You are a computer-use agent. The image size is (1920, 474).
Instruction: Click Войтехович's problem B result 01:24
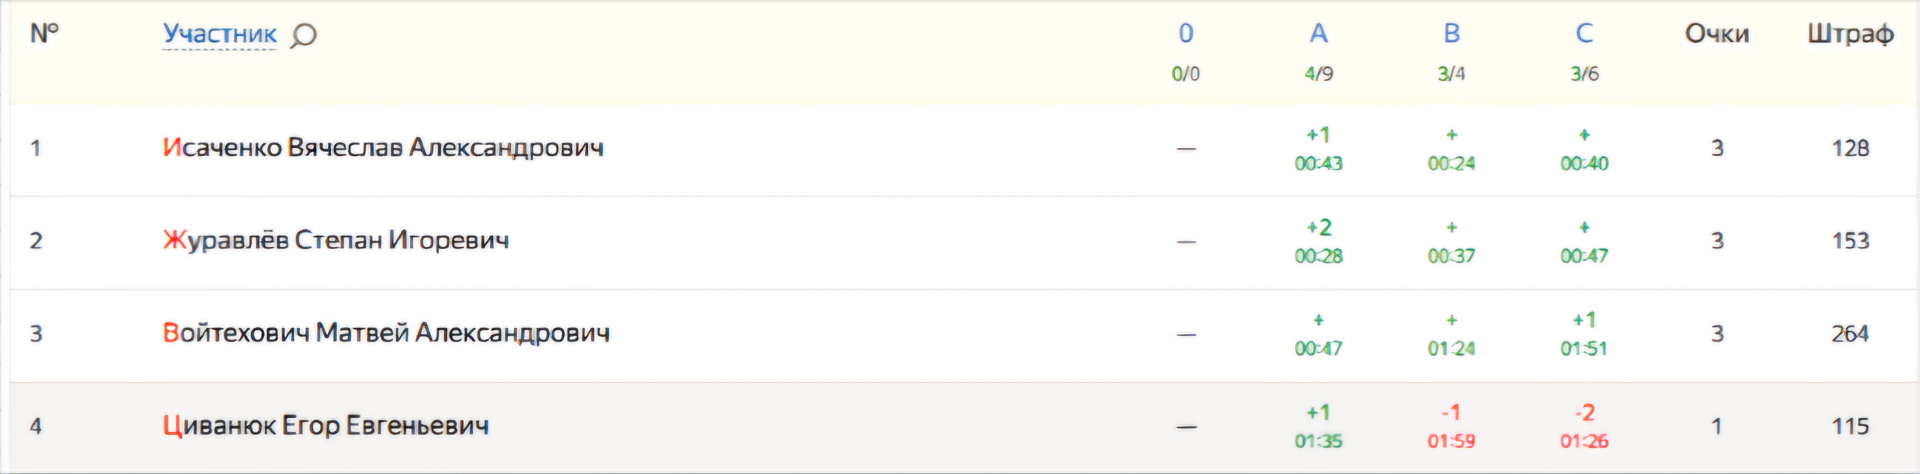pos(1451,334)
